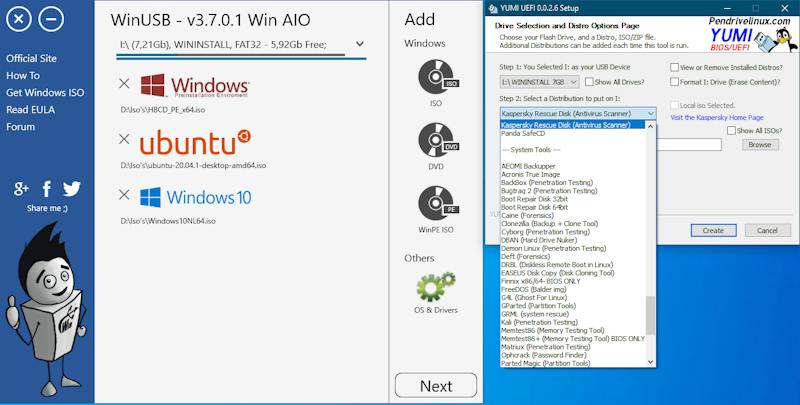Select Parted Magic (Partition Tools)
Viewport: 800px width, 405px height.
click(x=546, y=363)
